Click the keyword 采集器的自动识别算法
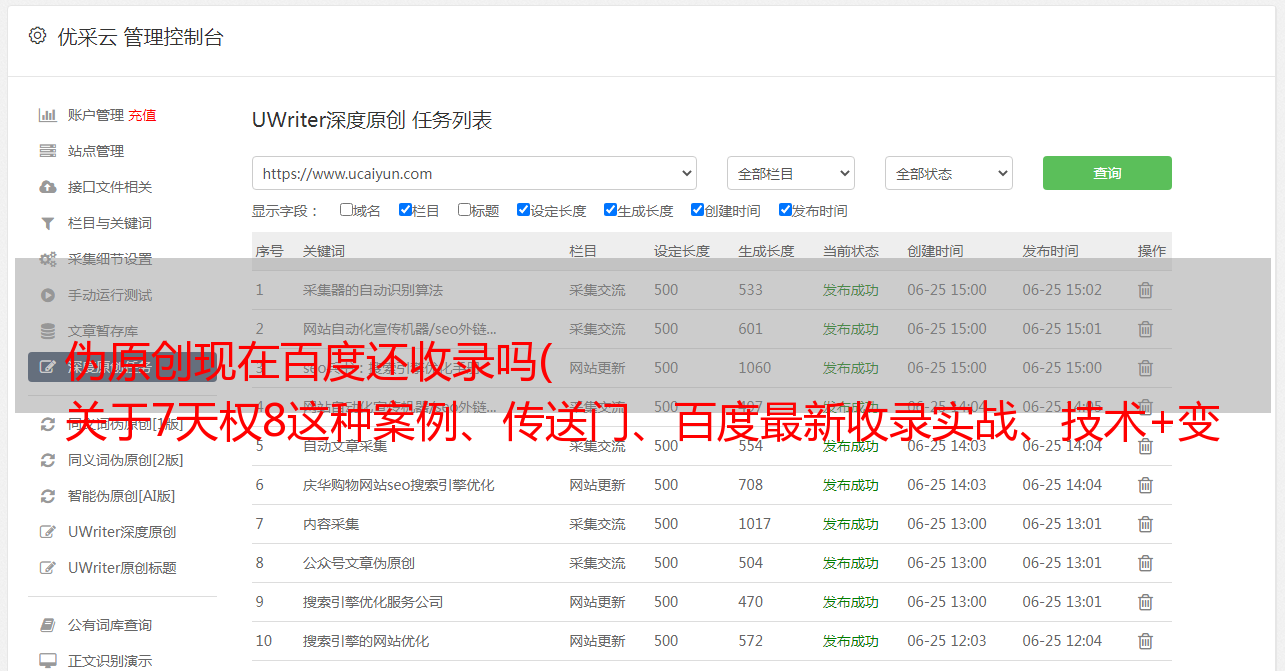This screenshot has width=1285, height=671. 373,290
